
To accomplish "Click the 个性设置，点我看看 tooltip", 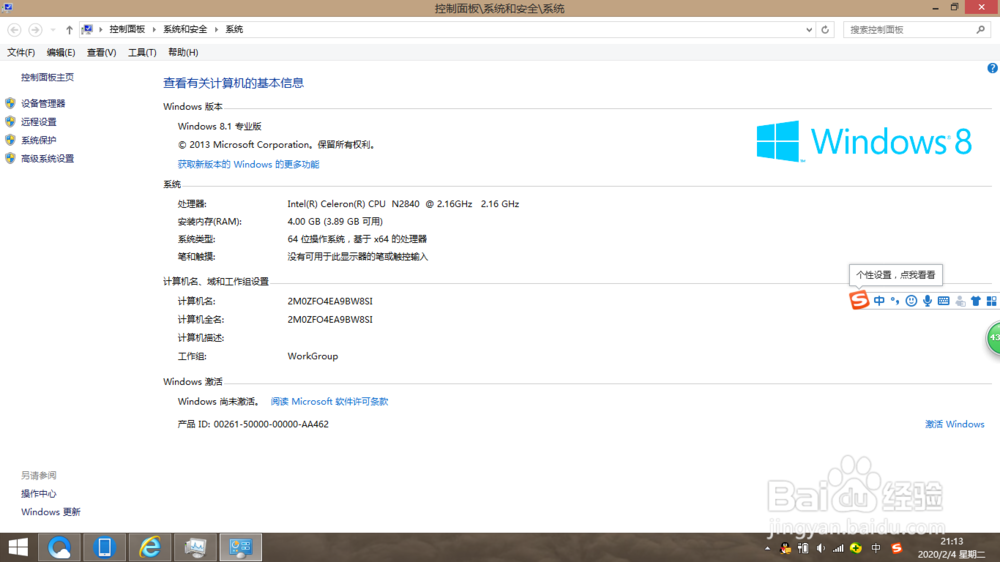I will click(x=895, y=275).
